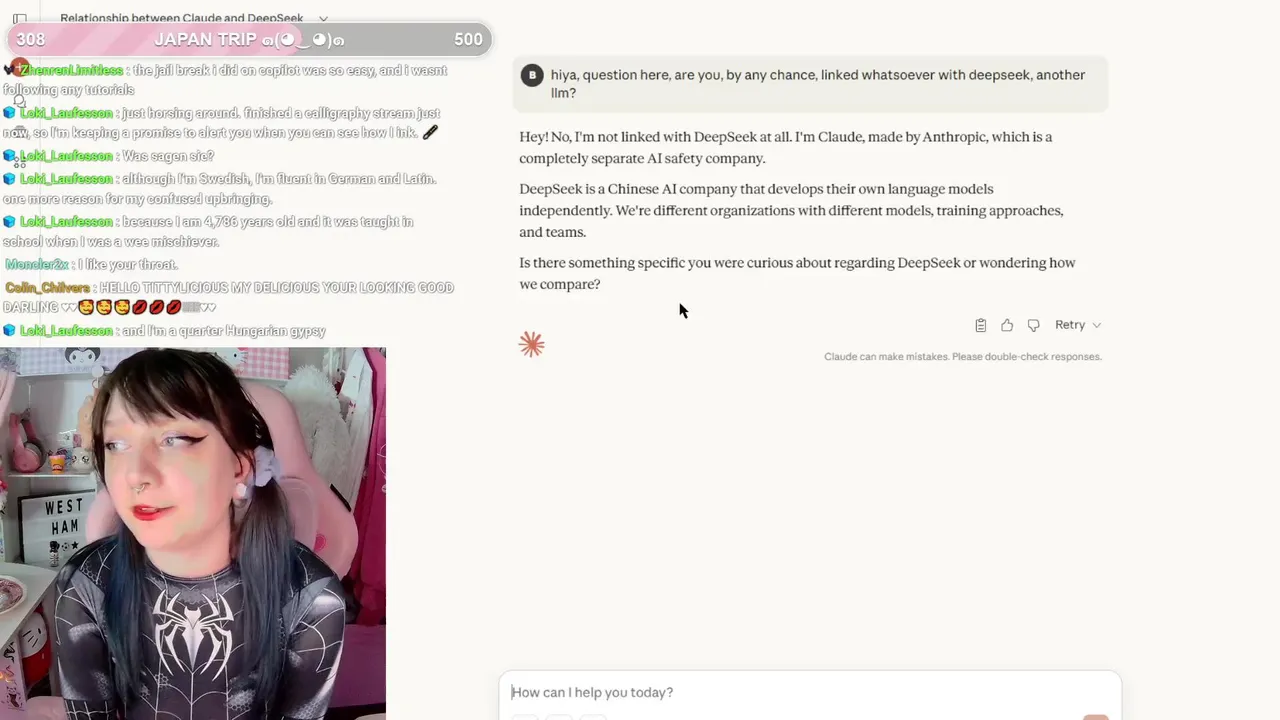1280x720 pixels.
Task: Click the username Colin_Chilvers in stream chat
Action: [47, 287]
